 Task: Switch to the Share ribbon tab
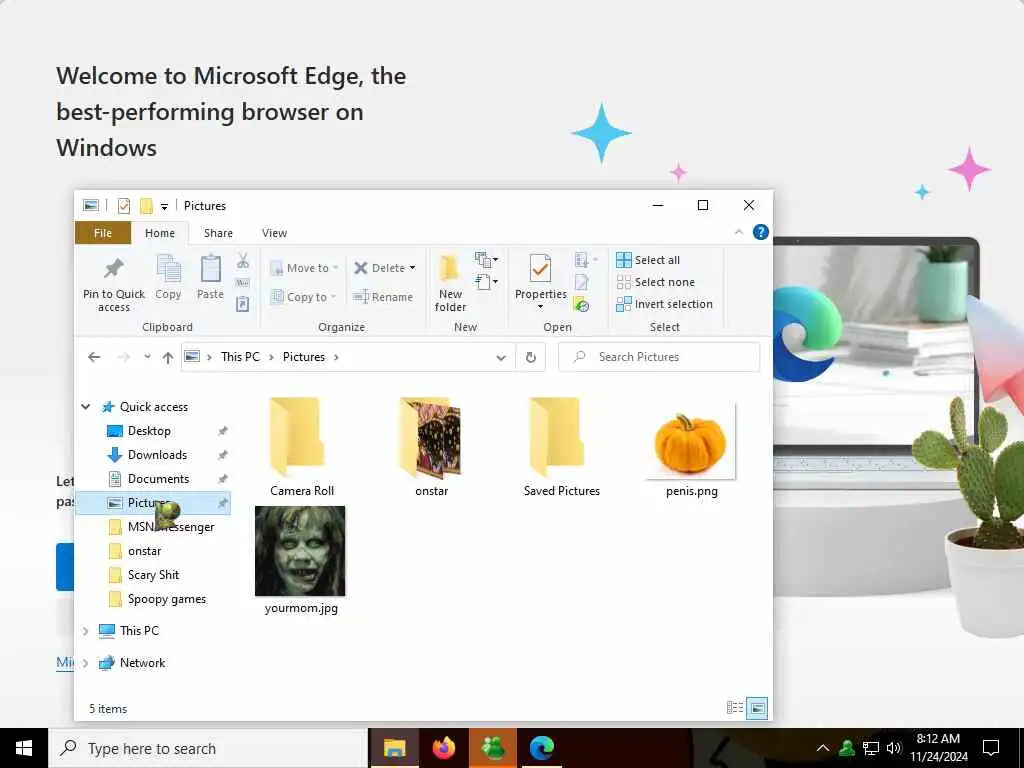[218, 233]
